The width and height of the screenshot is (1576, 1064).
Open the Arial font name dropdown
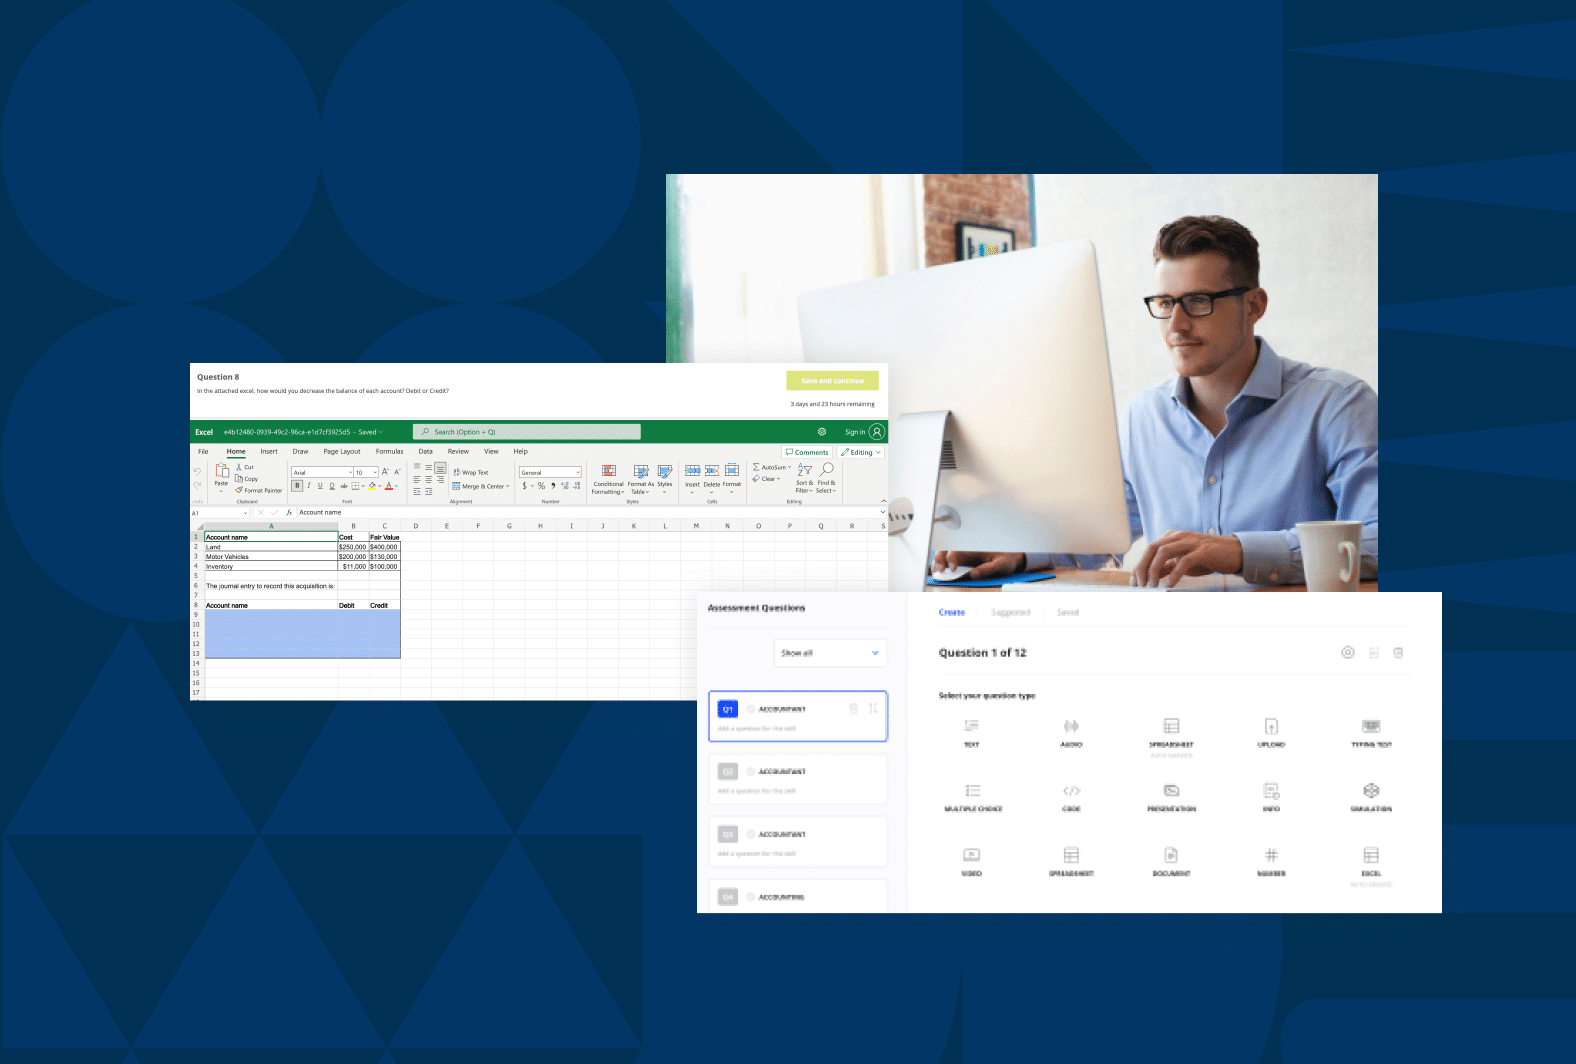(323, 472)
